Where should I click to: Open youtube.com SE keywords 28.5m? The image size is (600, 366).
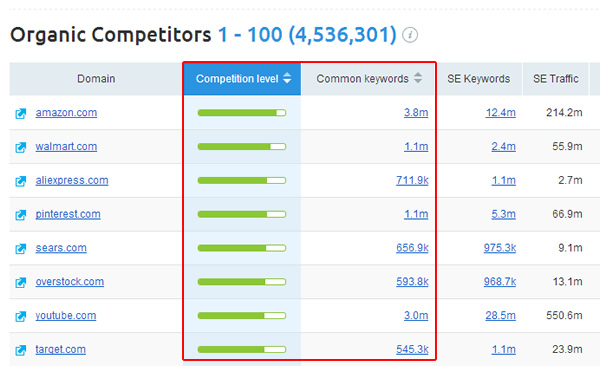[501, 315]
